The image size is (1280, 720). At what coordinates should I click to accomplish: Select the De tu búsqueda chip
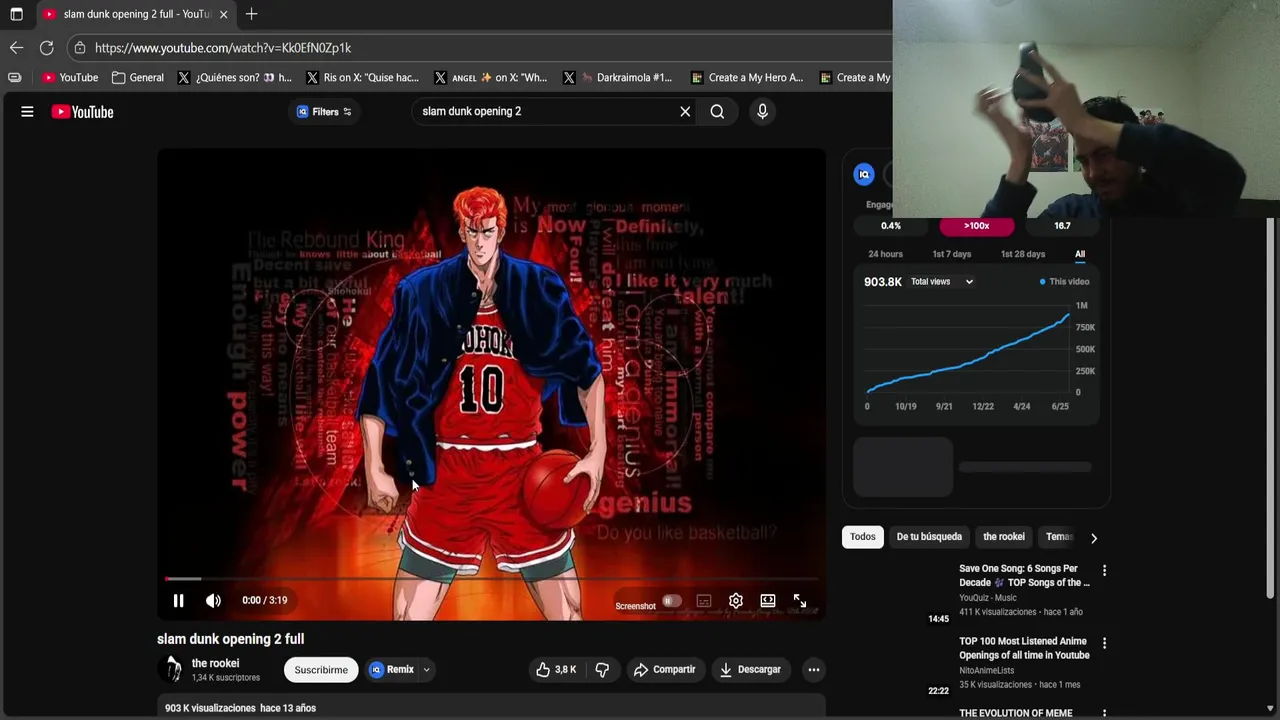click(x=929, y=537)
